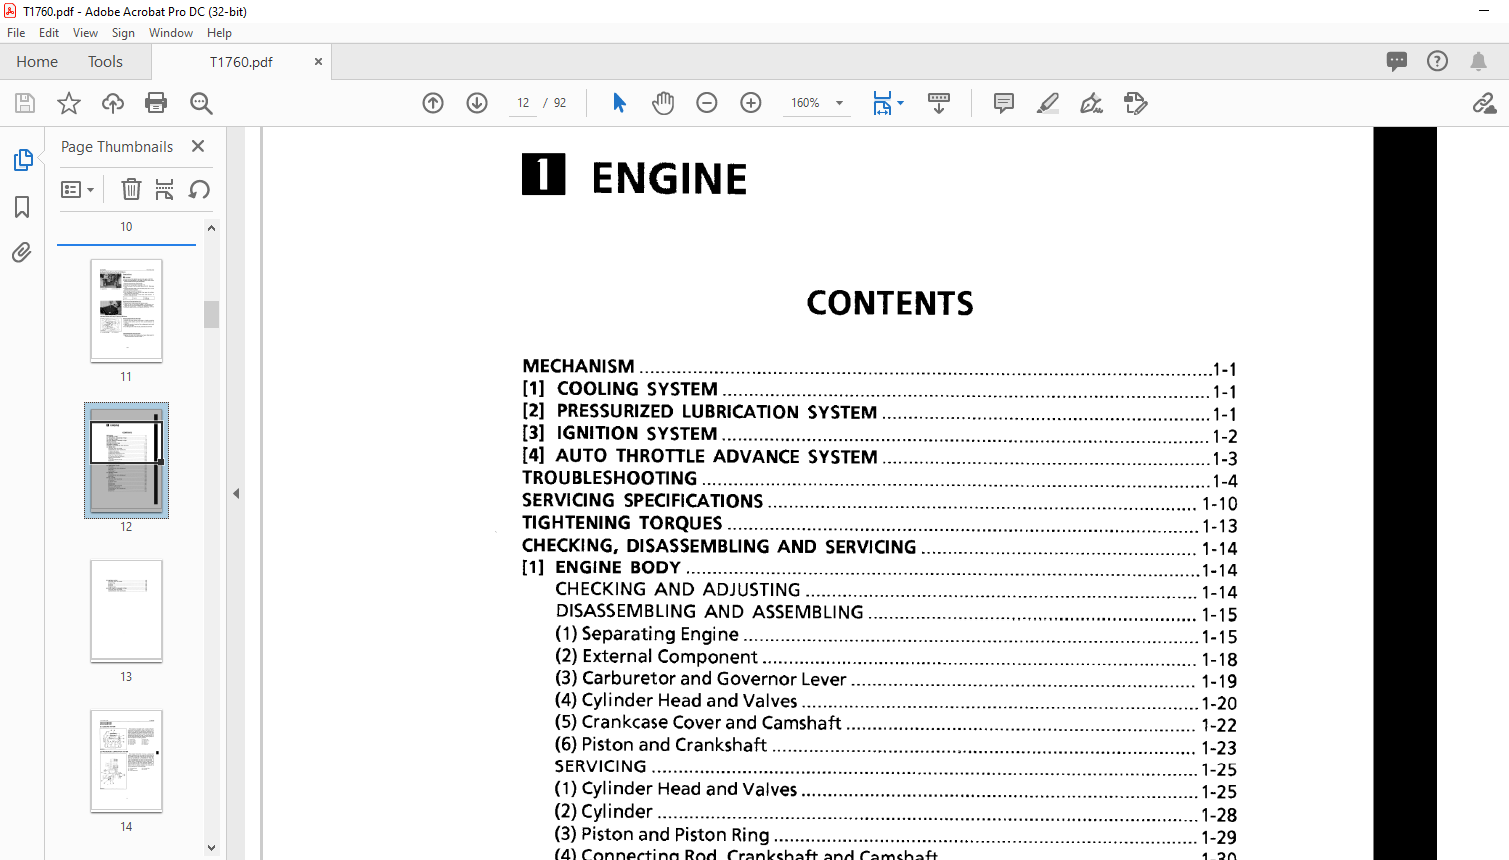Select the arrow selection tool
Screen dimensions: 1509x860
point(619,103)
